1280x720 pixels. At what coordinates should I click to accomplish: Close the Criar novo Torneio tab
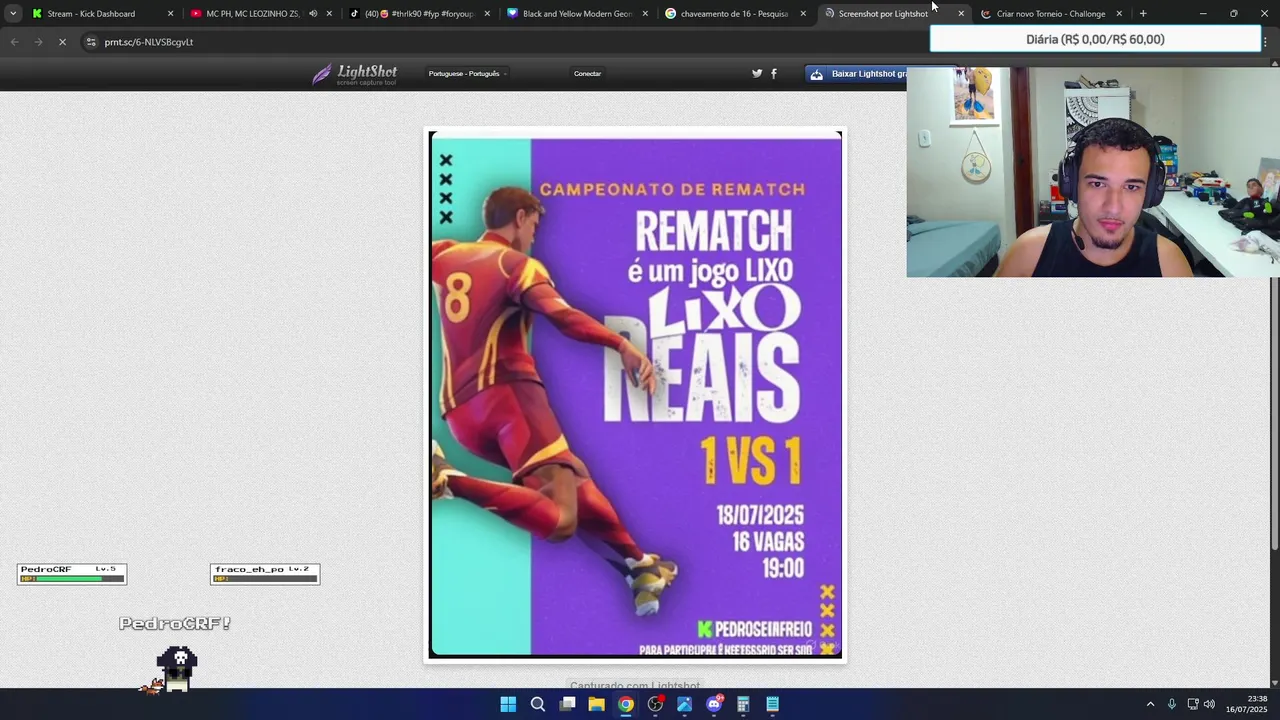click(1119, 14)
